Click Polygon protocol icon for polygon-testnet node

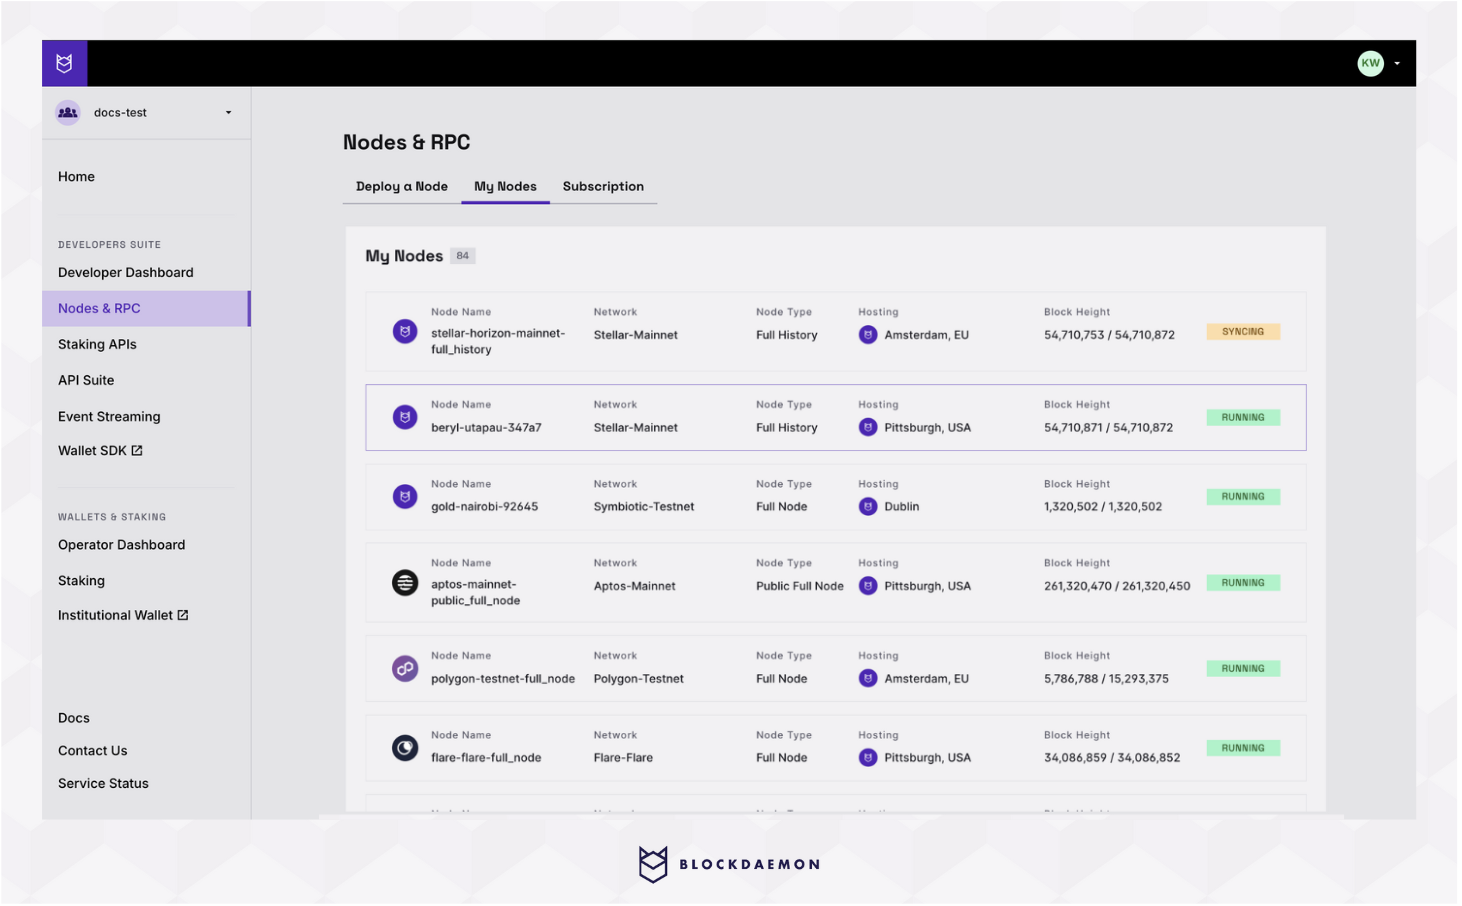(x=405, y=668)
